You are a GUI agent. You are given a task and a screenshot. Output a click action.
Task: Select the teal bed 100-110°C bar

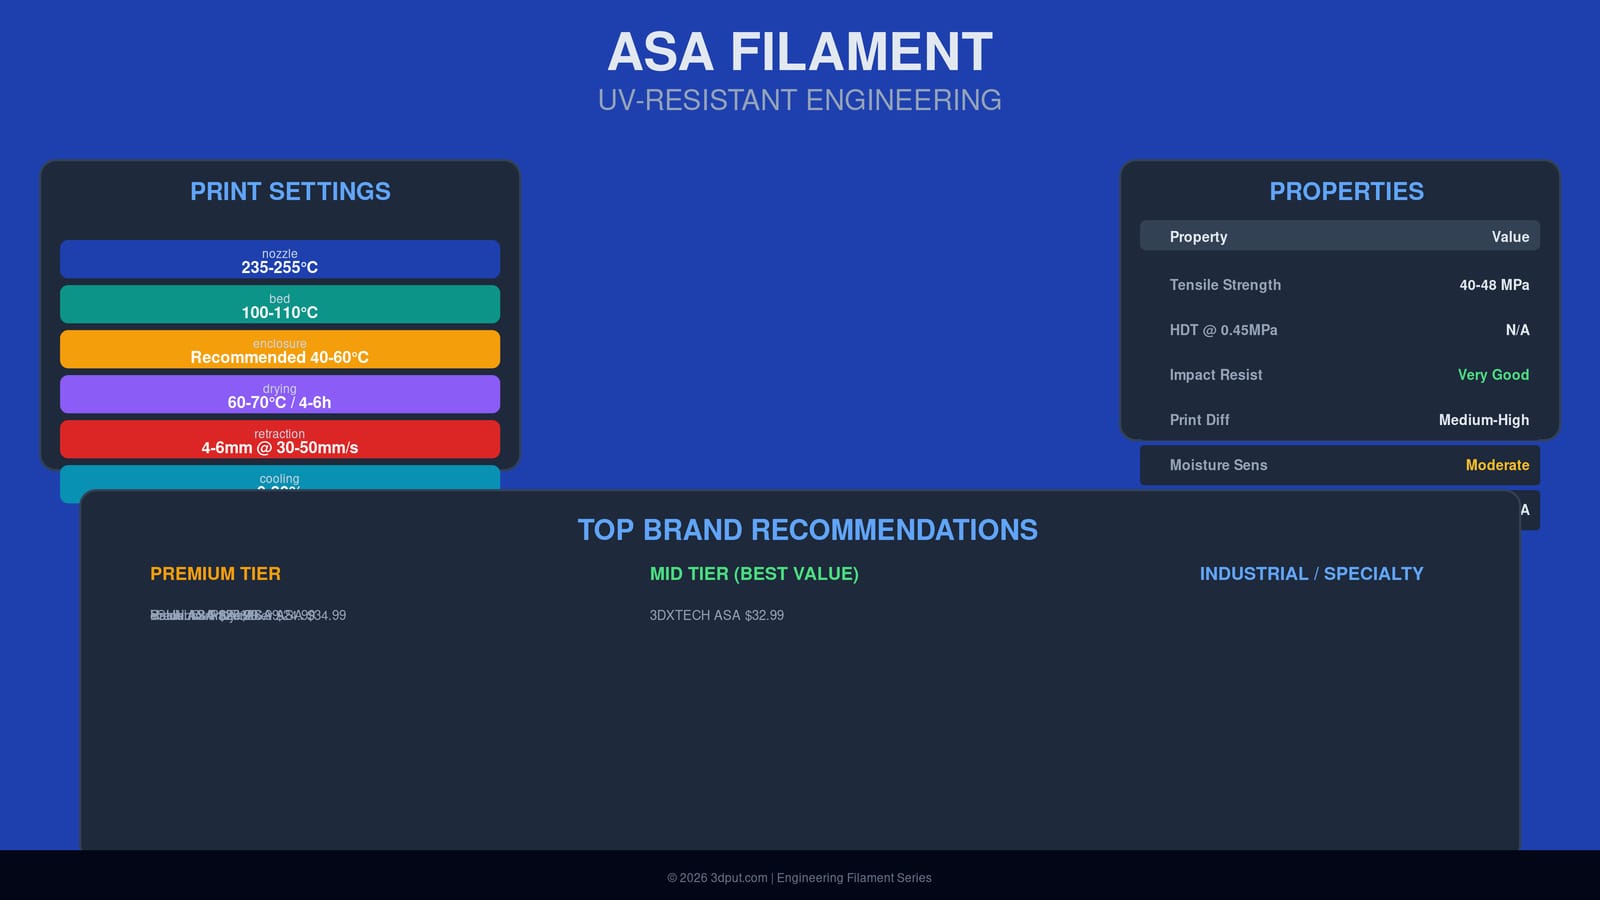pos(280,305)
